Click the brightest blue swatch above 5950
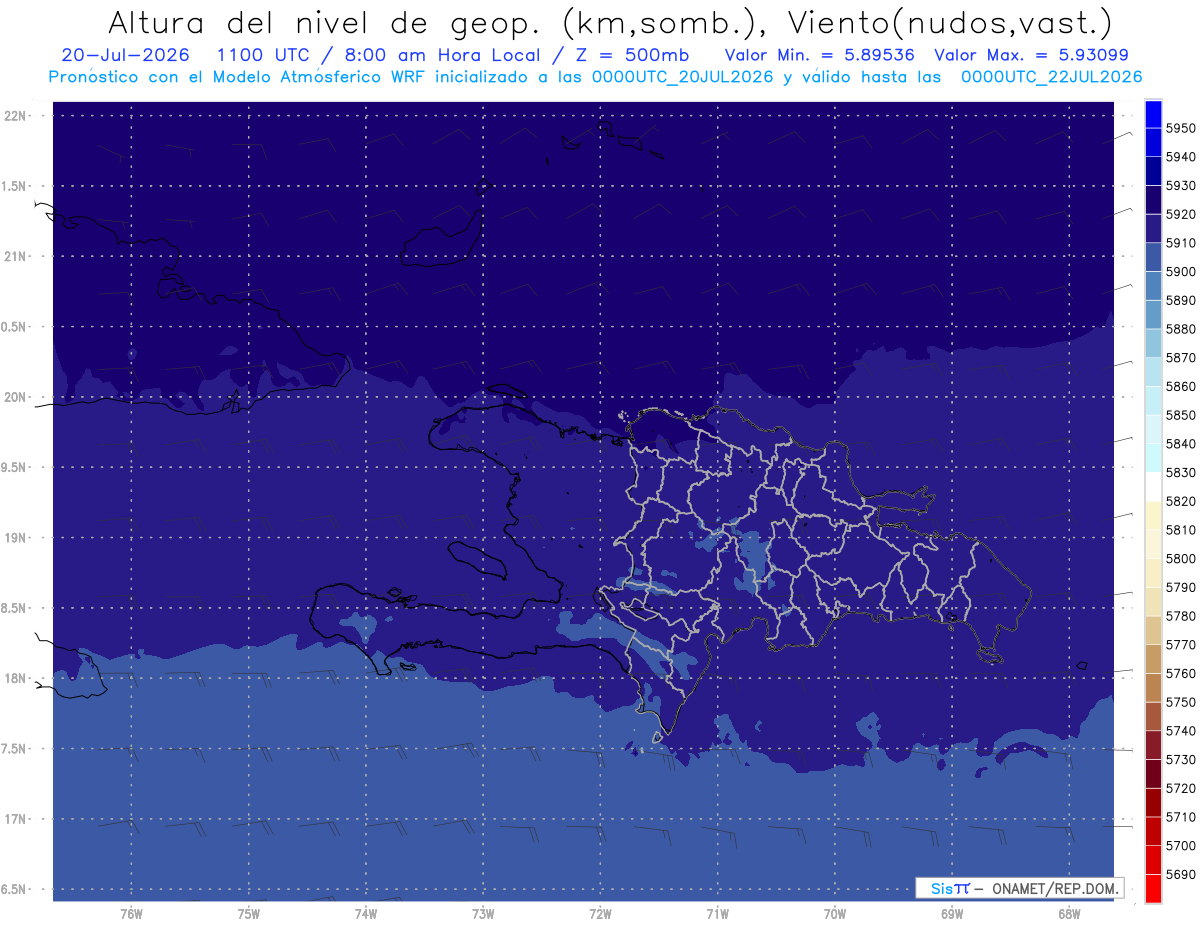Screen dimensions: 1200x927 pyautogui.click(x=1153, y=114)
